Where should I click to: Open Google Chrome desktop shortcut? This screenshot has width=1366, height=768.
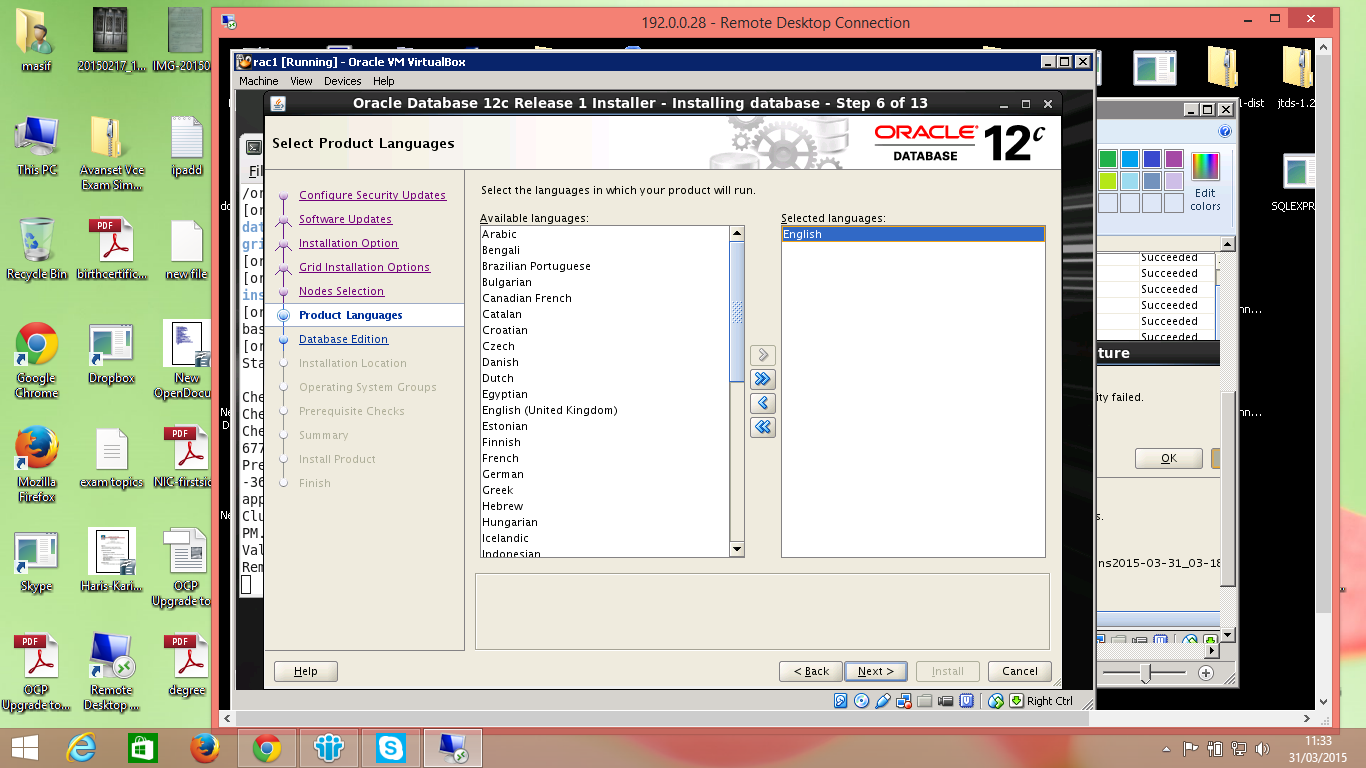[36, 360]
